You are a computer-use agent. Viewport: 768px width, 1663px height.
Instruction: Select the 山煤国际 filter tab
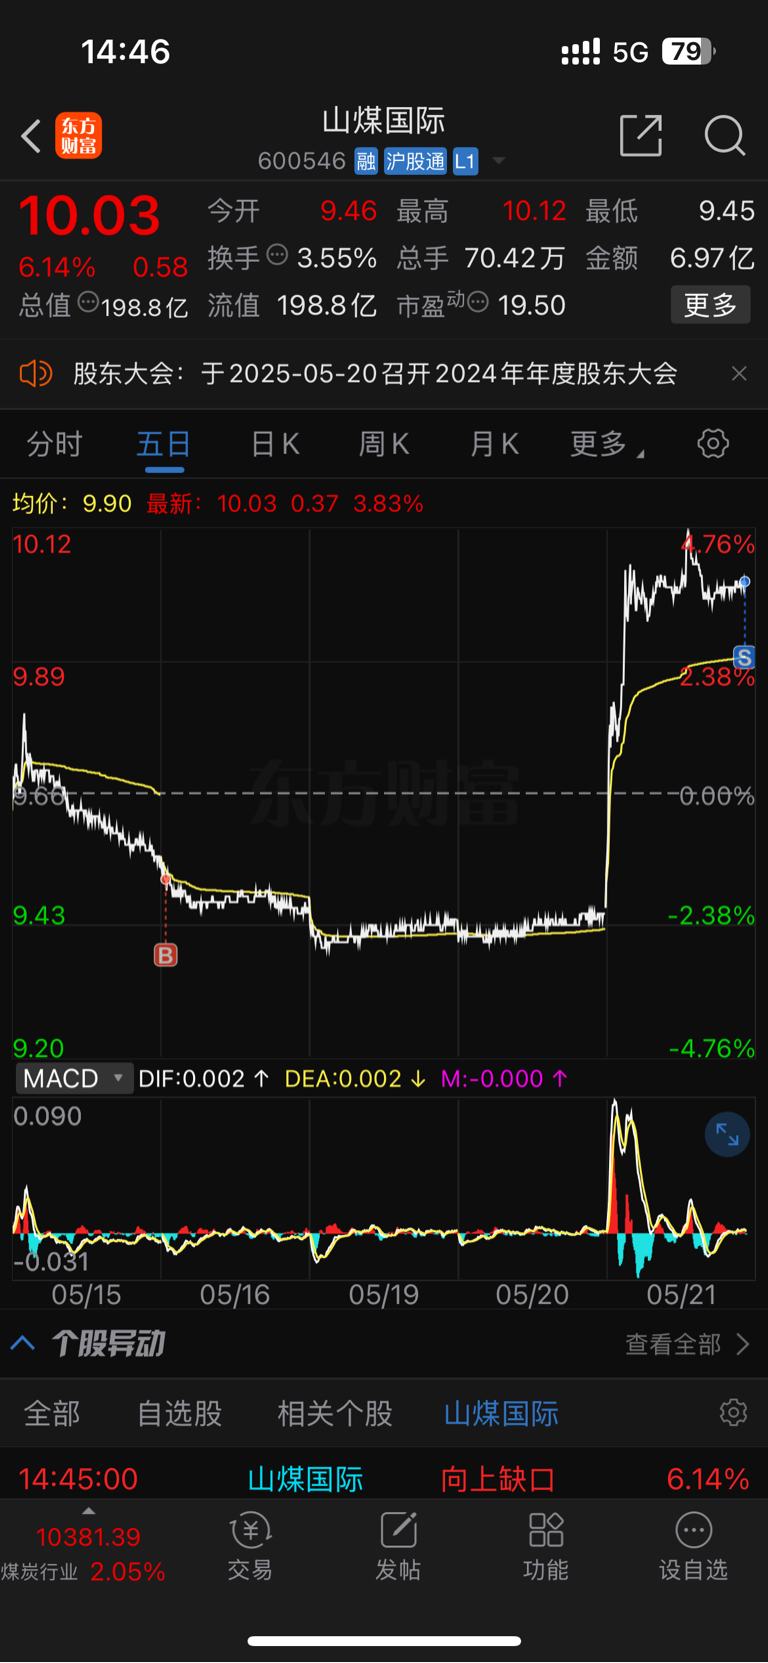tap(501, 1413)
